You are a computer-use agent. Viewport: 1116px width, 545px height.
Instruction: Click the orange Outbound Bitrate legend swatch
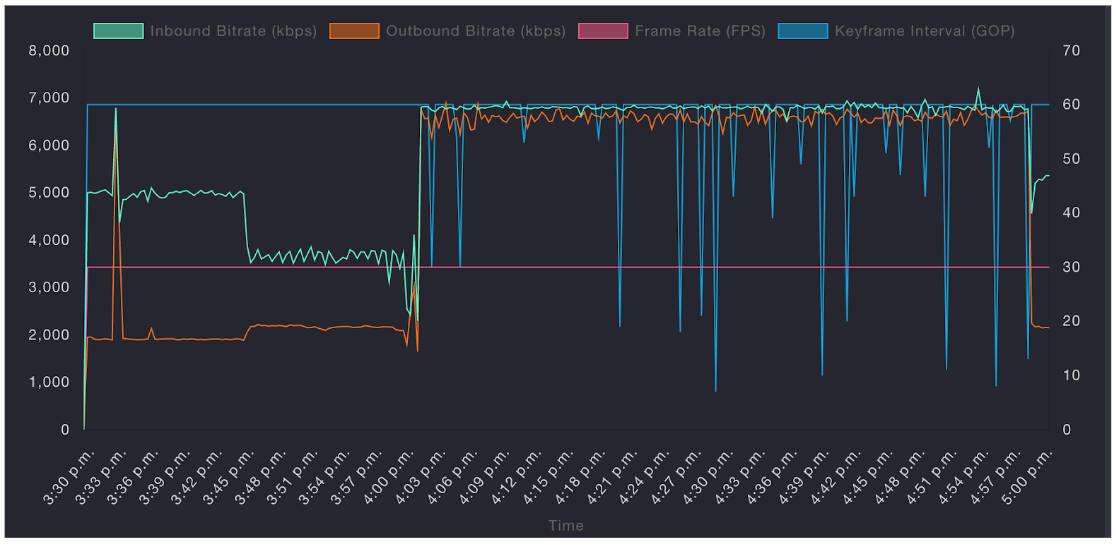coord(354,31)
